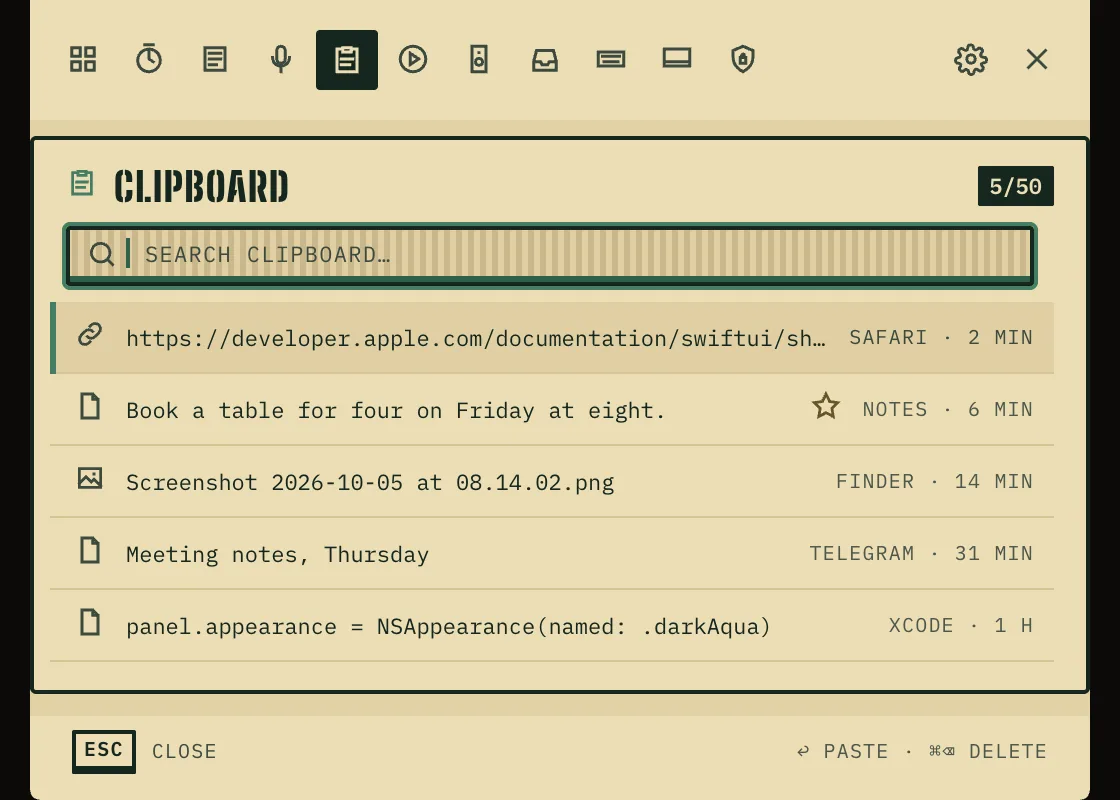The height and width of the screenshot is (800, 1120).
Task: Click the 'XCODE · 1 H' source label
Action: (x=961, y=626)
